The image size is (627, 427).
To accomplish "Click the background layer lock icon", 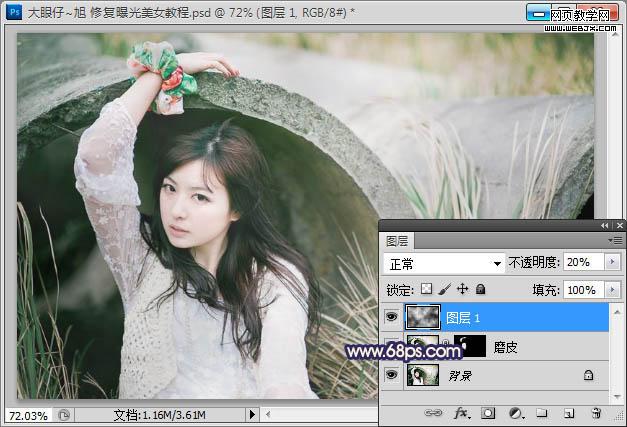I will tap(588, 375).
